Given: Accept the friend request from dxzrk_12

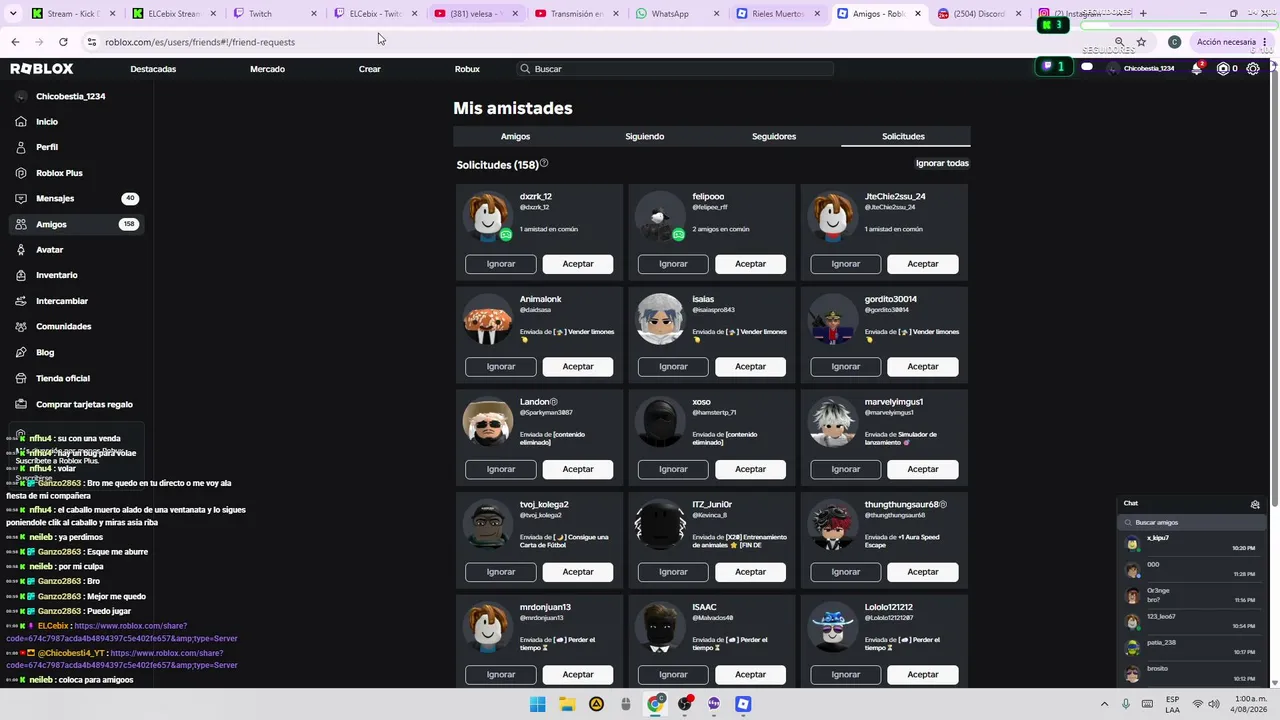Looking at the screenshot, I should pos(578,264).
